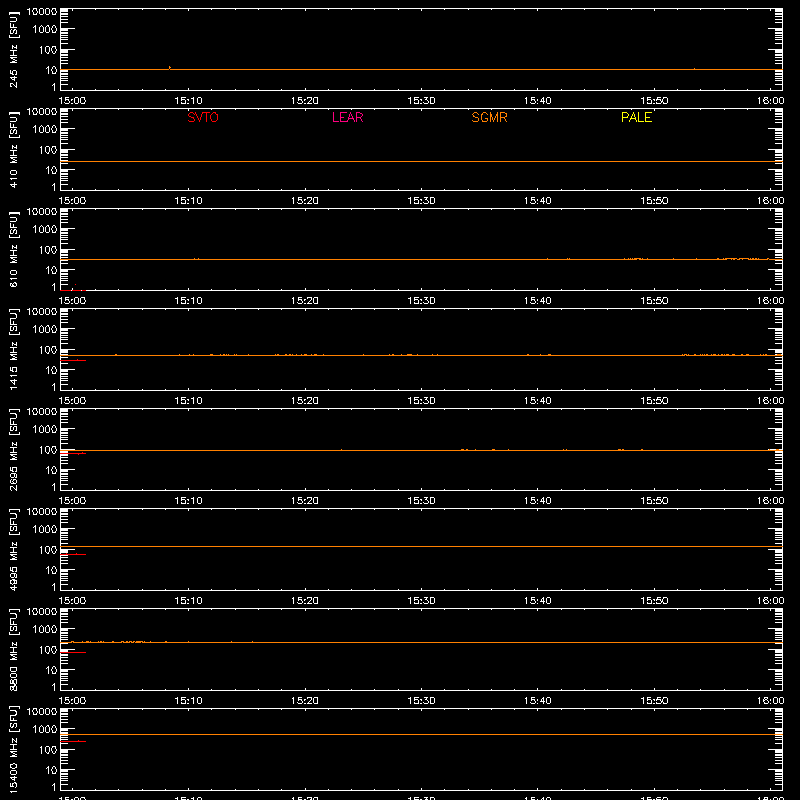Click the 15:10 time label under 1415 MHz panel
This screenshot has height=800, width=800.
pos(188,401)
